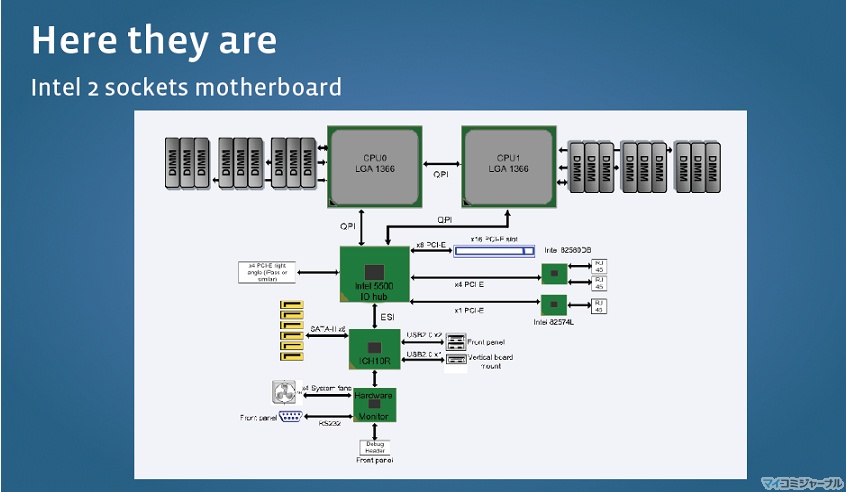The image size is (846, 492).
Task: Click the 'Intel 82580DB' label
Action: pyautogui.click(x=567, y=250)
